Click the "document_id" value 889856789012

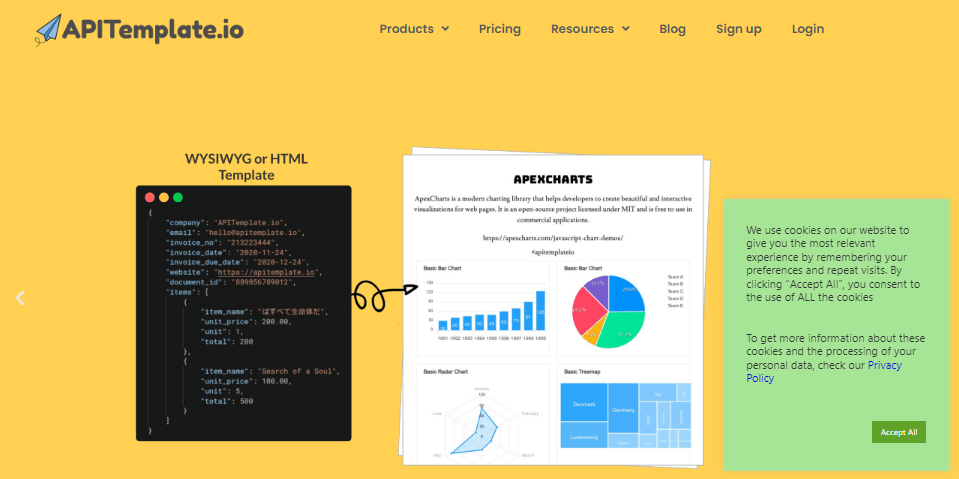click(x=262, y=282)
